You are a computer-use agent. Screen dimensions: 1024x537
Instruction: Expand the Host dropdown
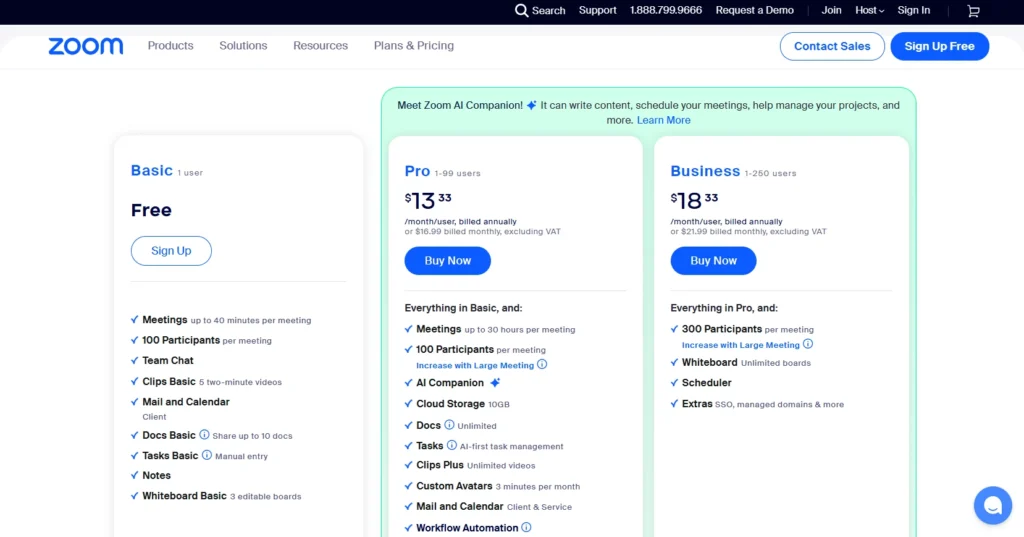pos(869,11)
